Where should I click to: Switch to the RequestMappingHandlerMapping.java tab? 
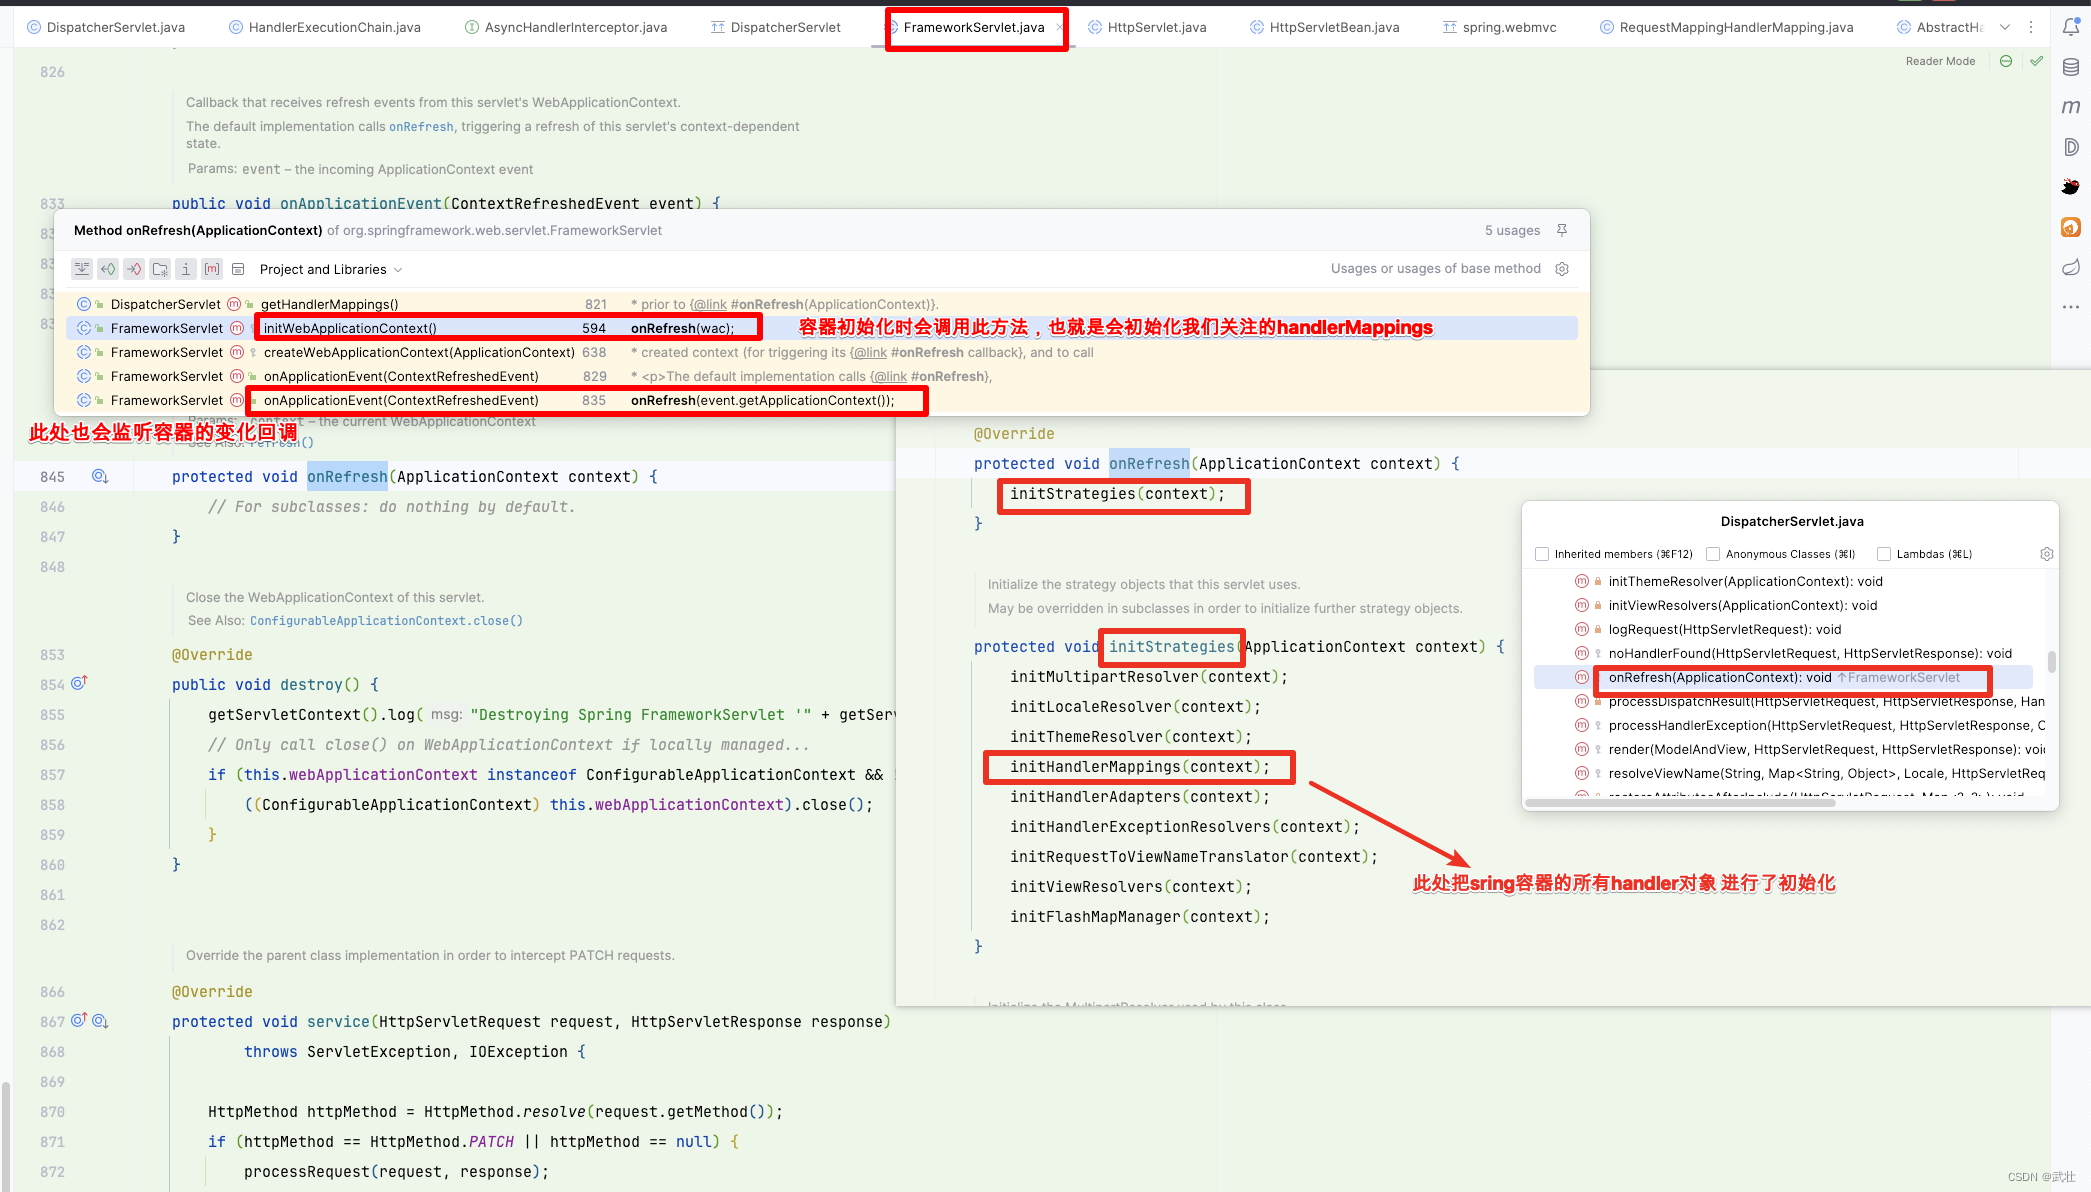coord(1727,27)
